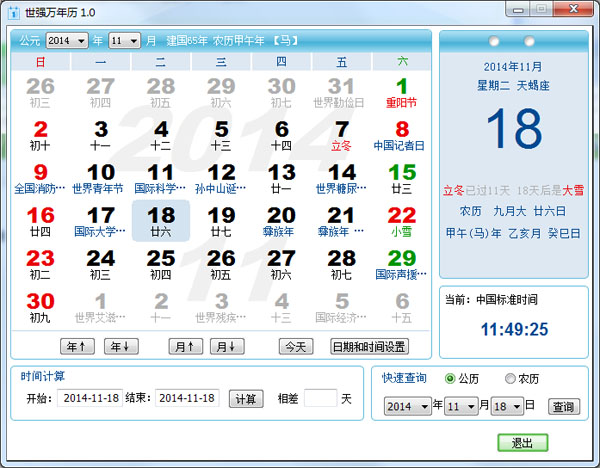600x468 pixels.
Task: Select November 7 立冬 date
Action: (x=341, y=135)
